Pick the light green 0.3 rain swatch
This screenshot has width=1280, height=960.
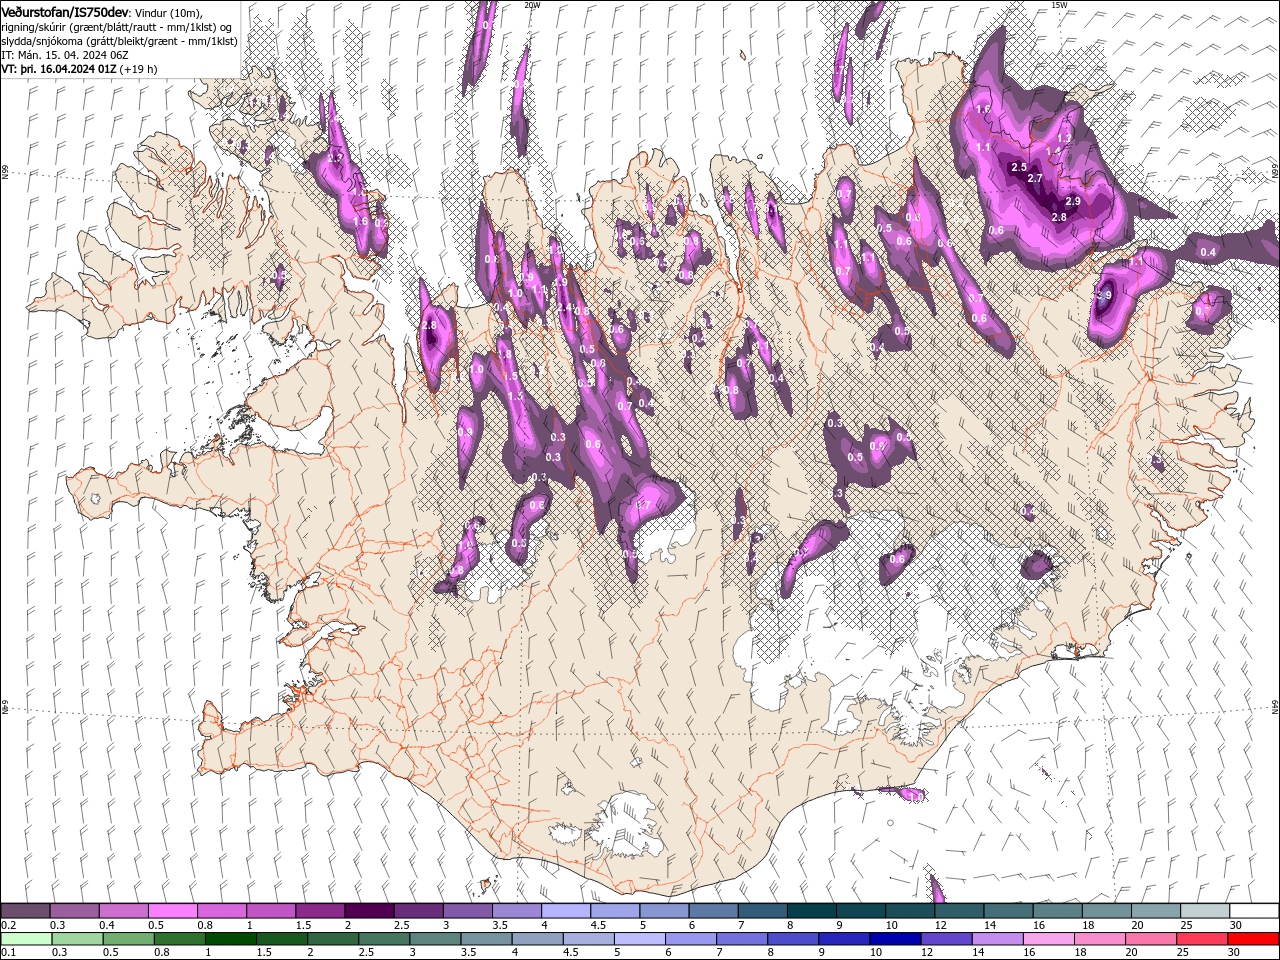(x=77, y=939)
